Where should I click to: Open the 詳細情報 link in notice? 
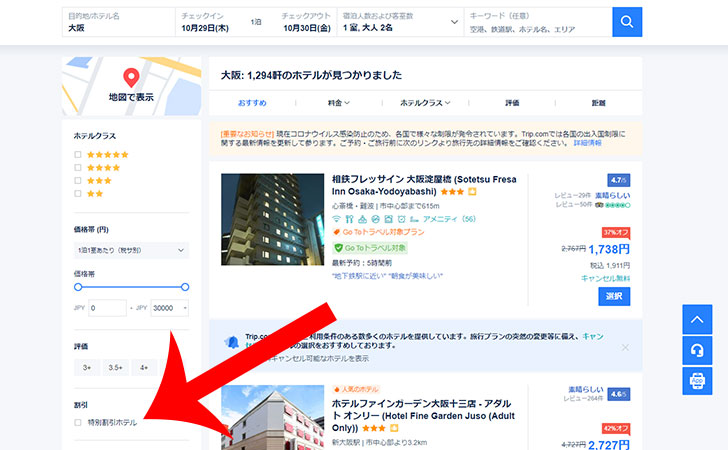coord(587,143)
